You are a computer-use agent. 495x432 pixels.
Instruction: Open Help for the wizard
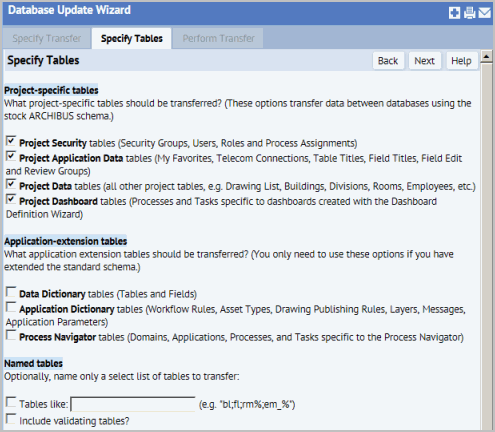point(461,61)
